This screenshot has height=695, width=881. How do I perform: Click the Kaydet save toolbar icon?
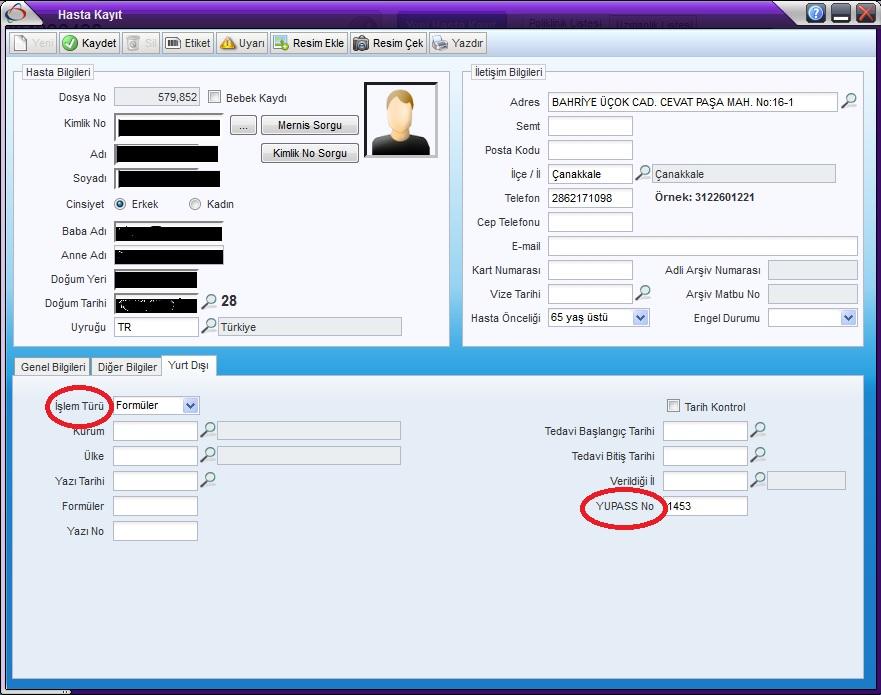tap(89, 44)
